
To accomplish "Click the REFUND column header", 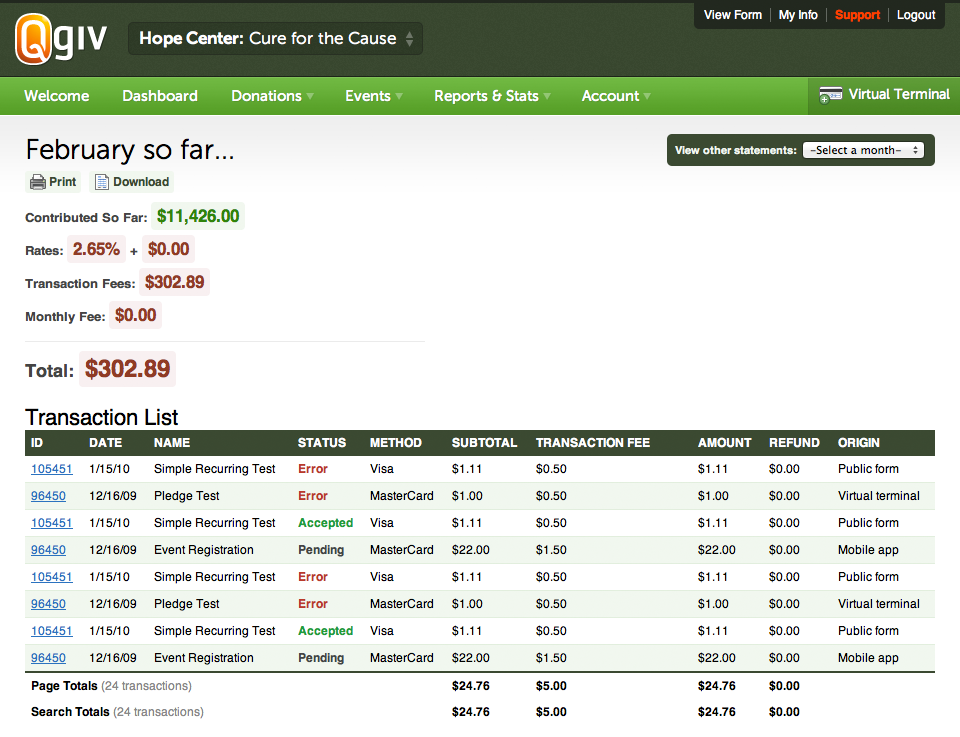I will [794, 443].
